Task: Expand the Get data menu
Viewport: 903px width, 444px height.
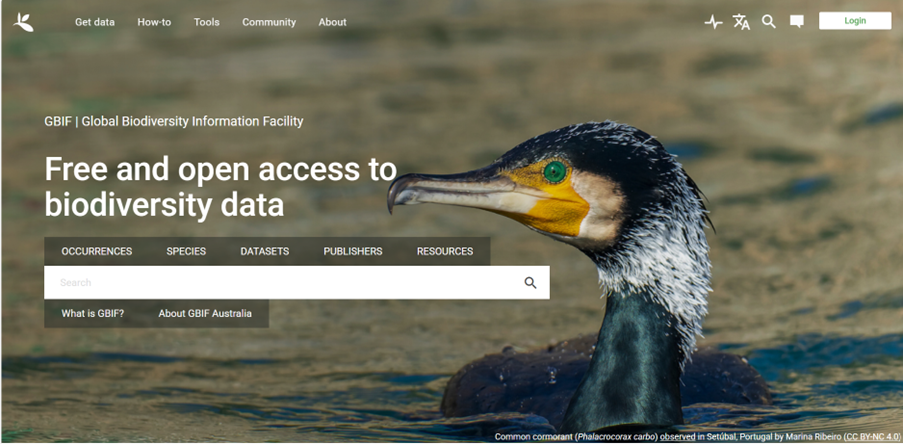Action: pos(95,22)
